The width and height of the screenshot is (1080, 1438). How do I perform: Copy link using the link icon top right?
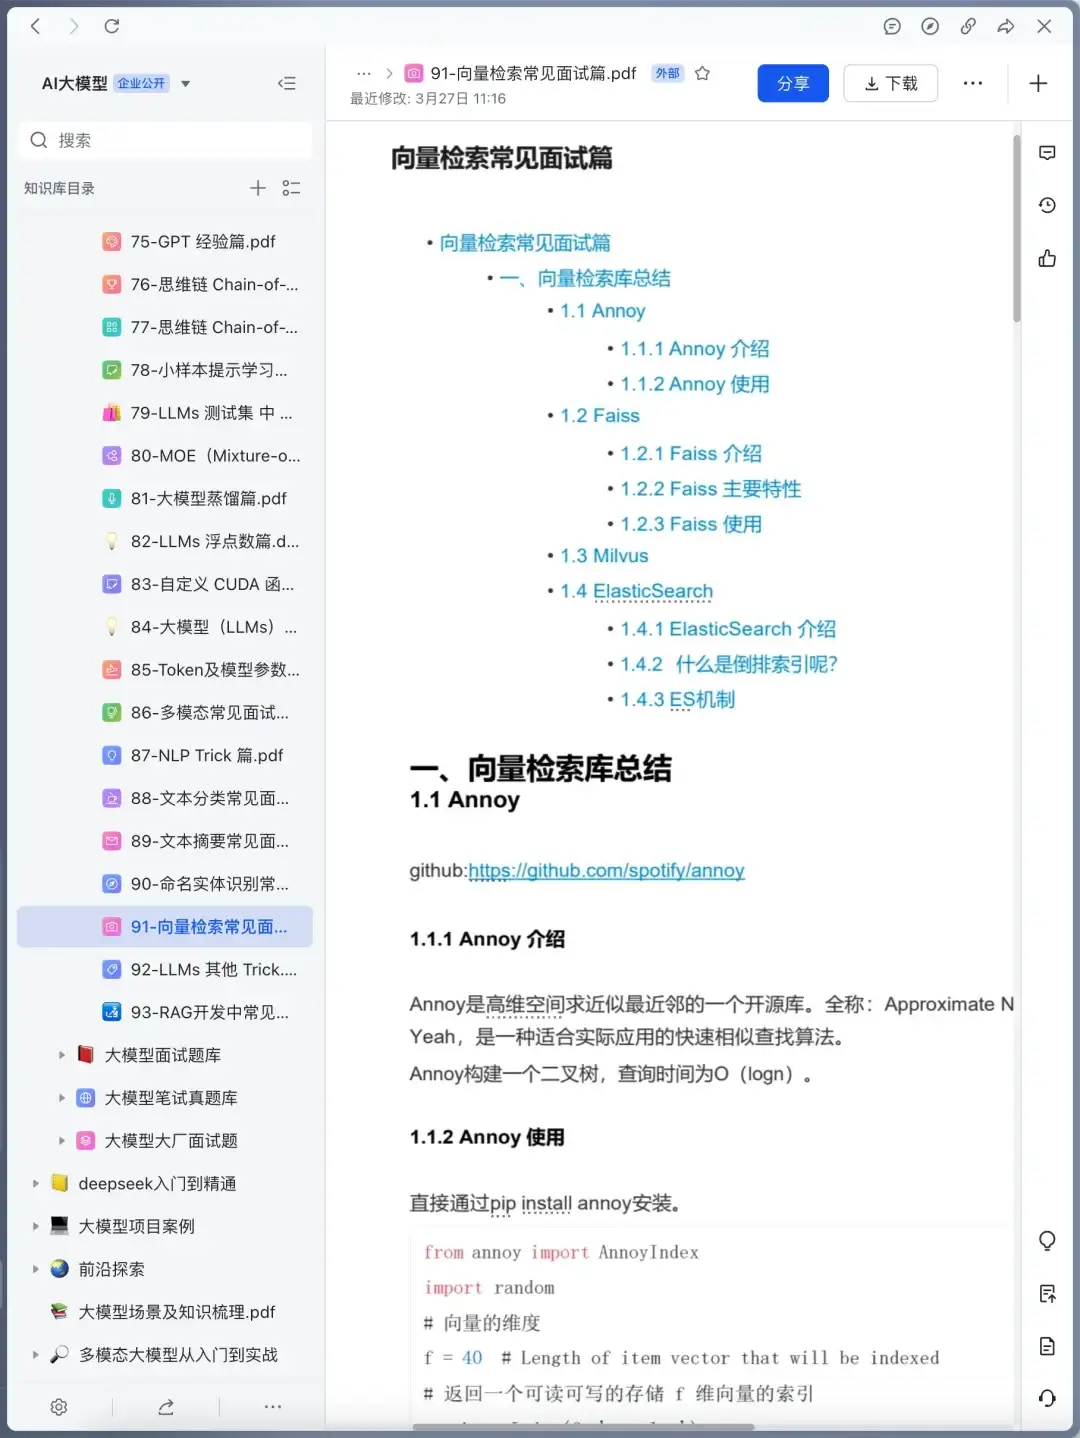967,27
